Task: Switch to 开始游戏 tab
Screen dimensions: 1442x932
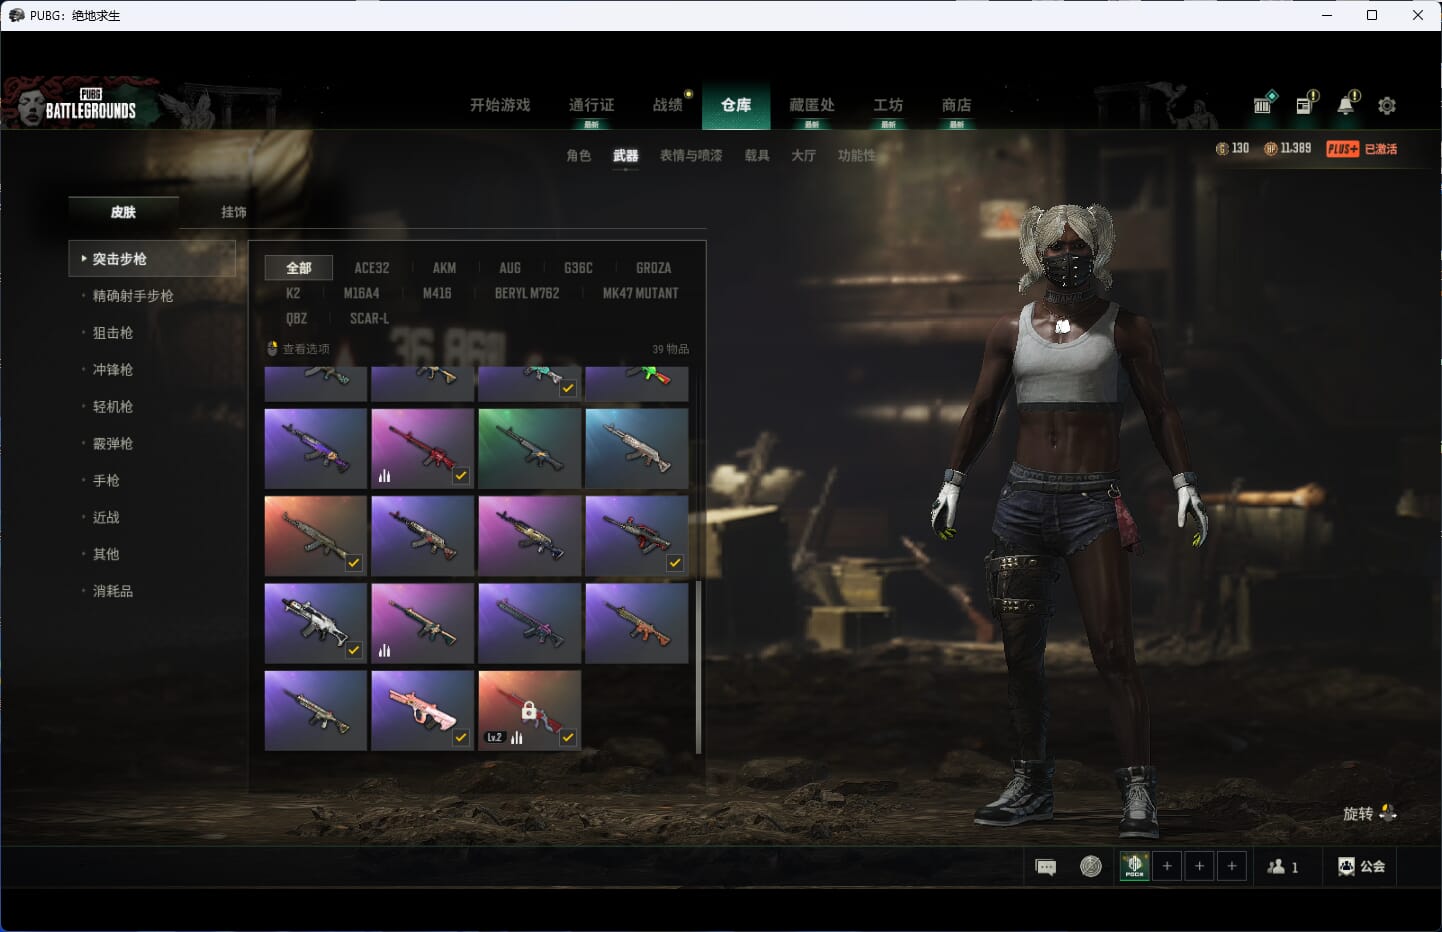Action: (x=500, y=105)
